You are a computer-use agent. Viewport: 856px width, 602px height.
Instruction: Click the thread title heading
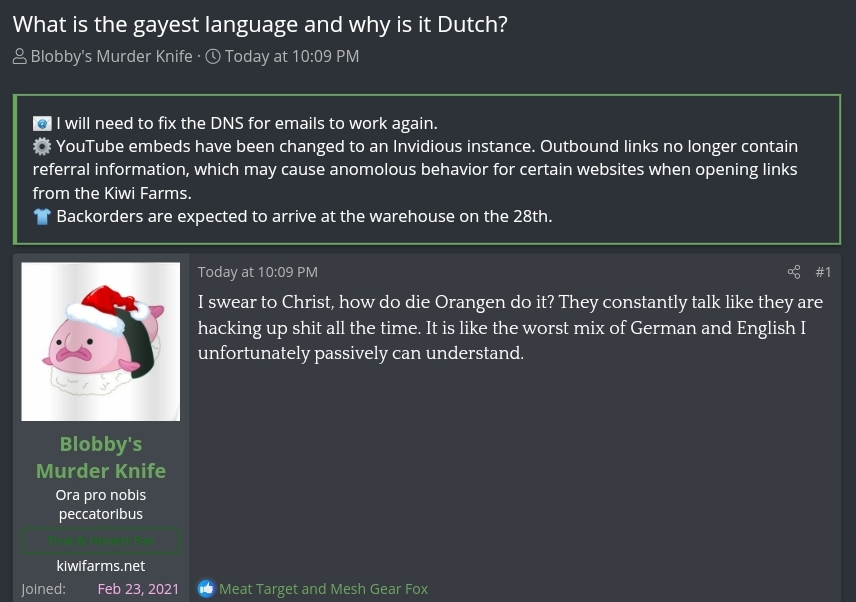[x=260, y=24]
